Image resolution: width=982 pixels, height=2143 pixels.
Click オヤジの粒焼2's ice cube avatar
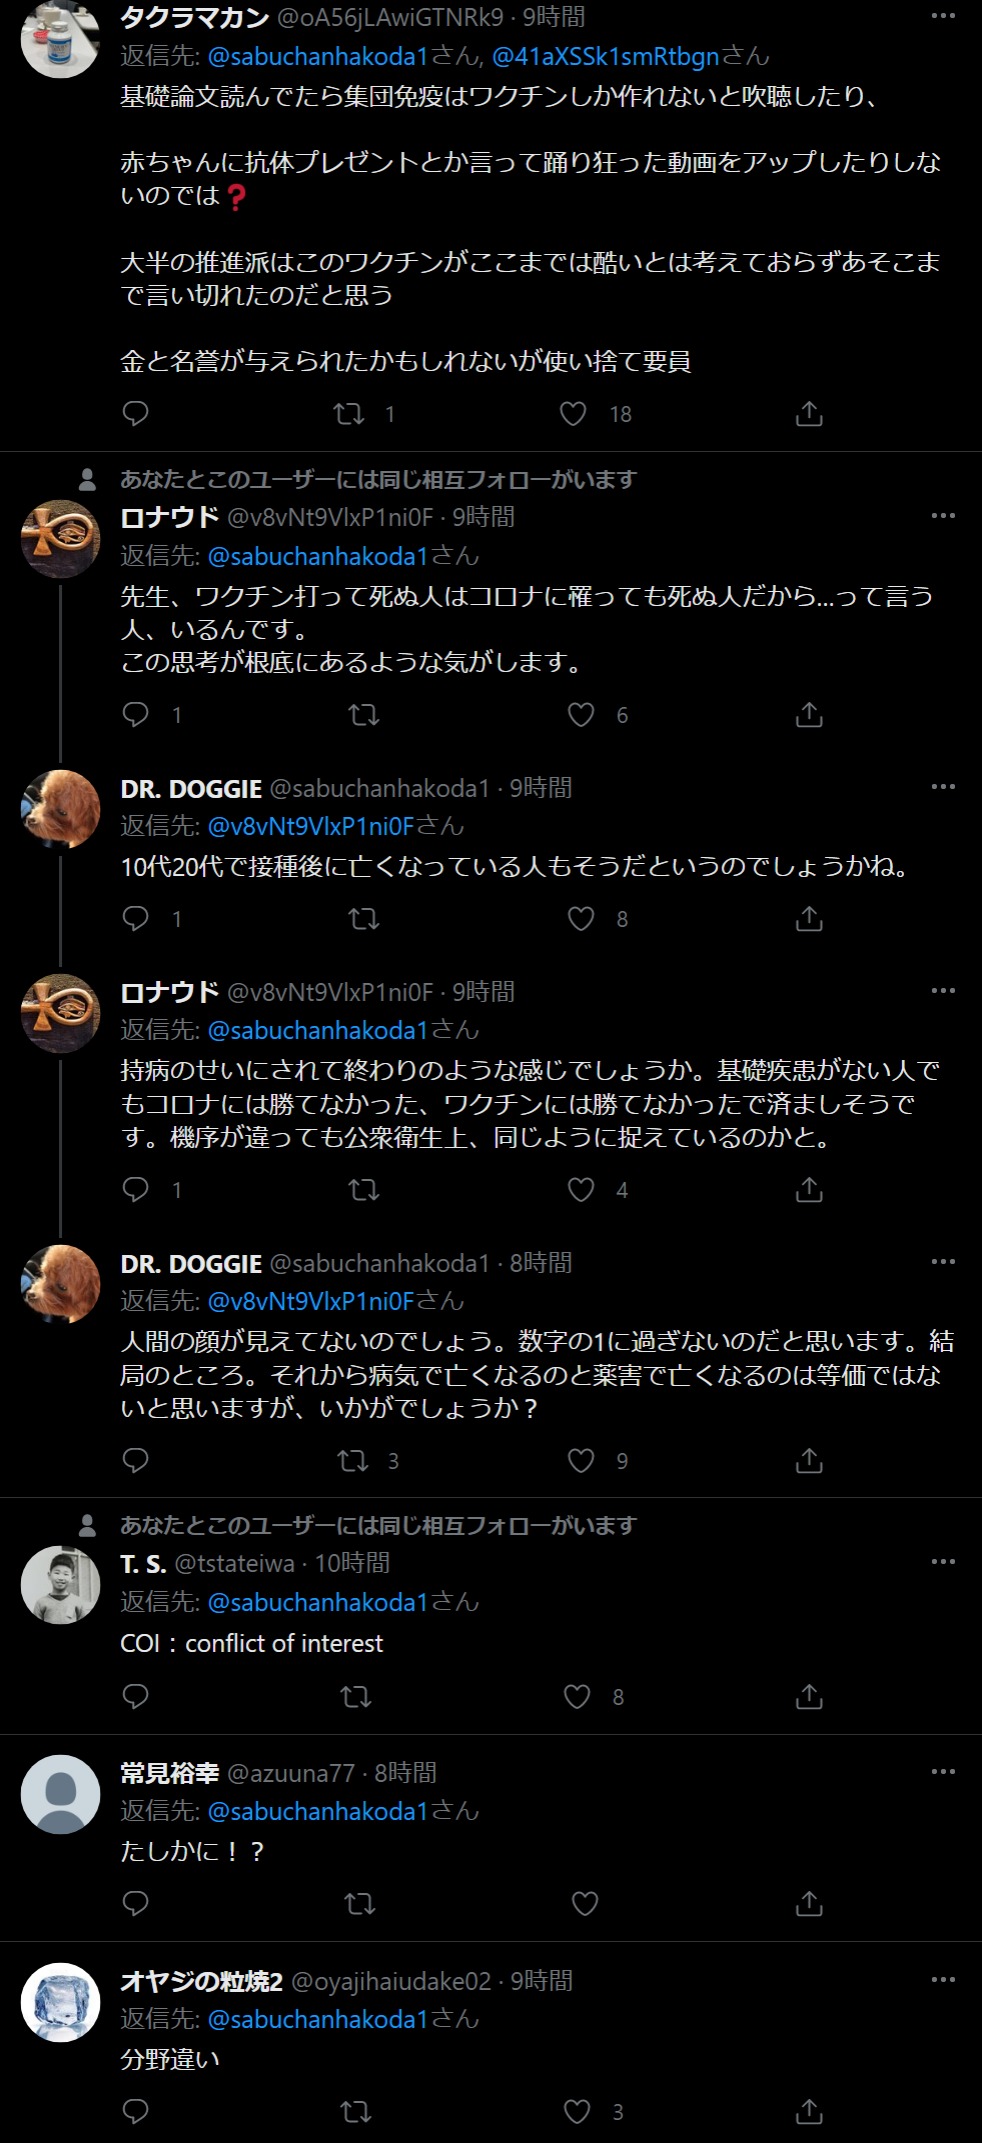tap(61, 2001)
